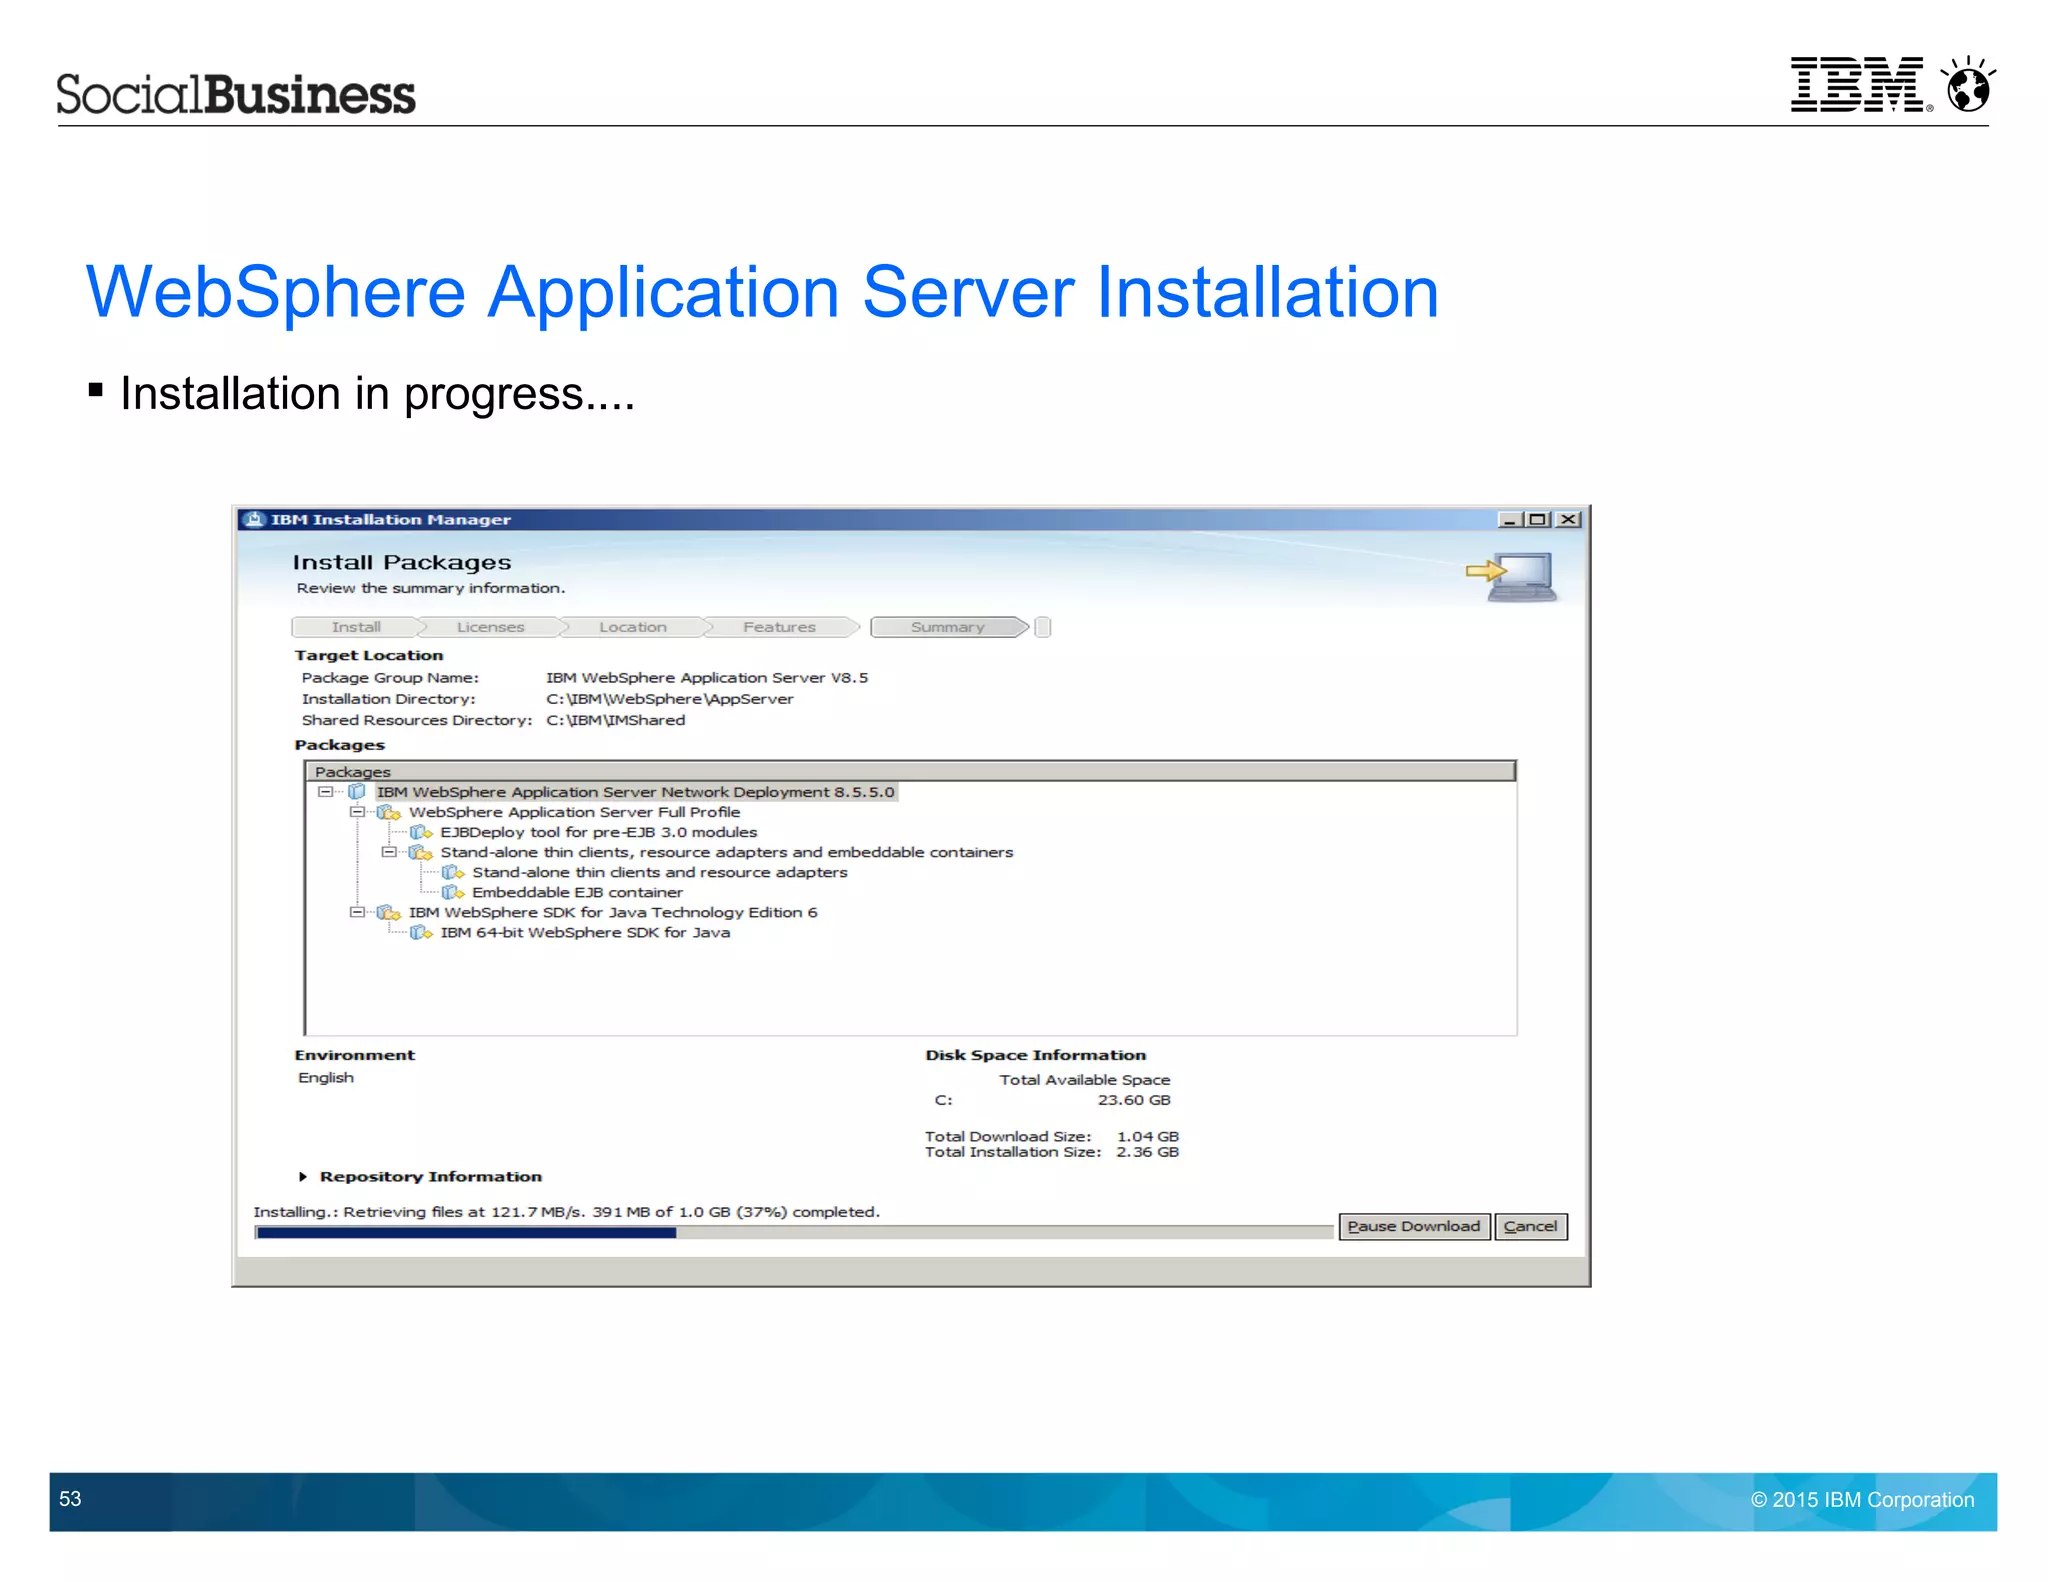Click package icon beside Network Deployment 8.5.5.0
Screen dimensions: 2048x1582
(356, 791)
